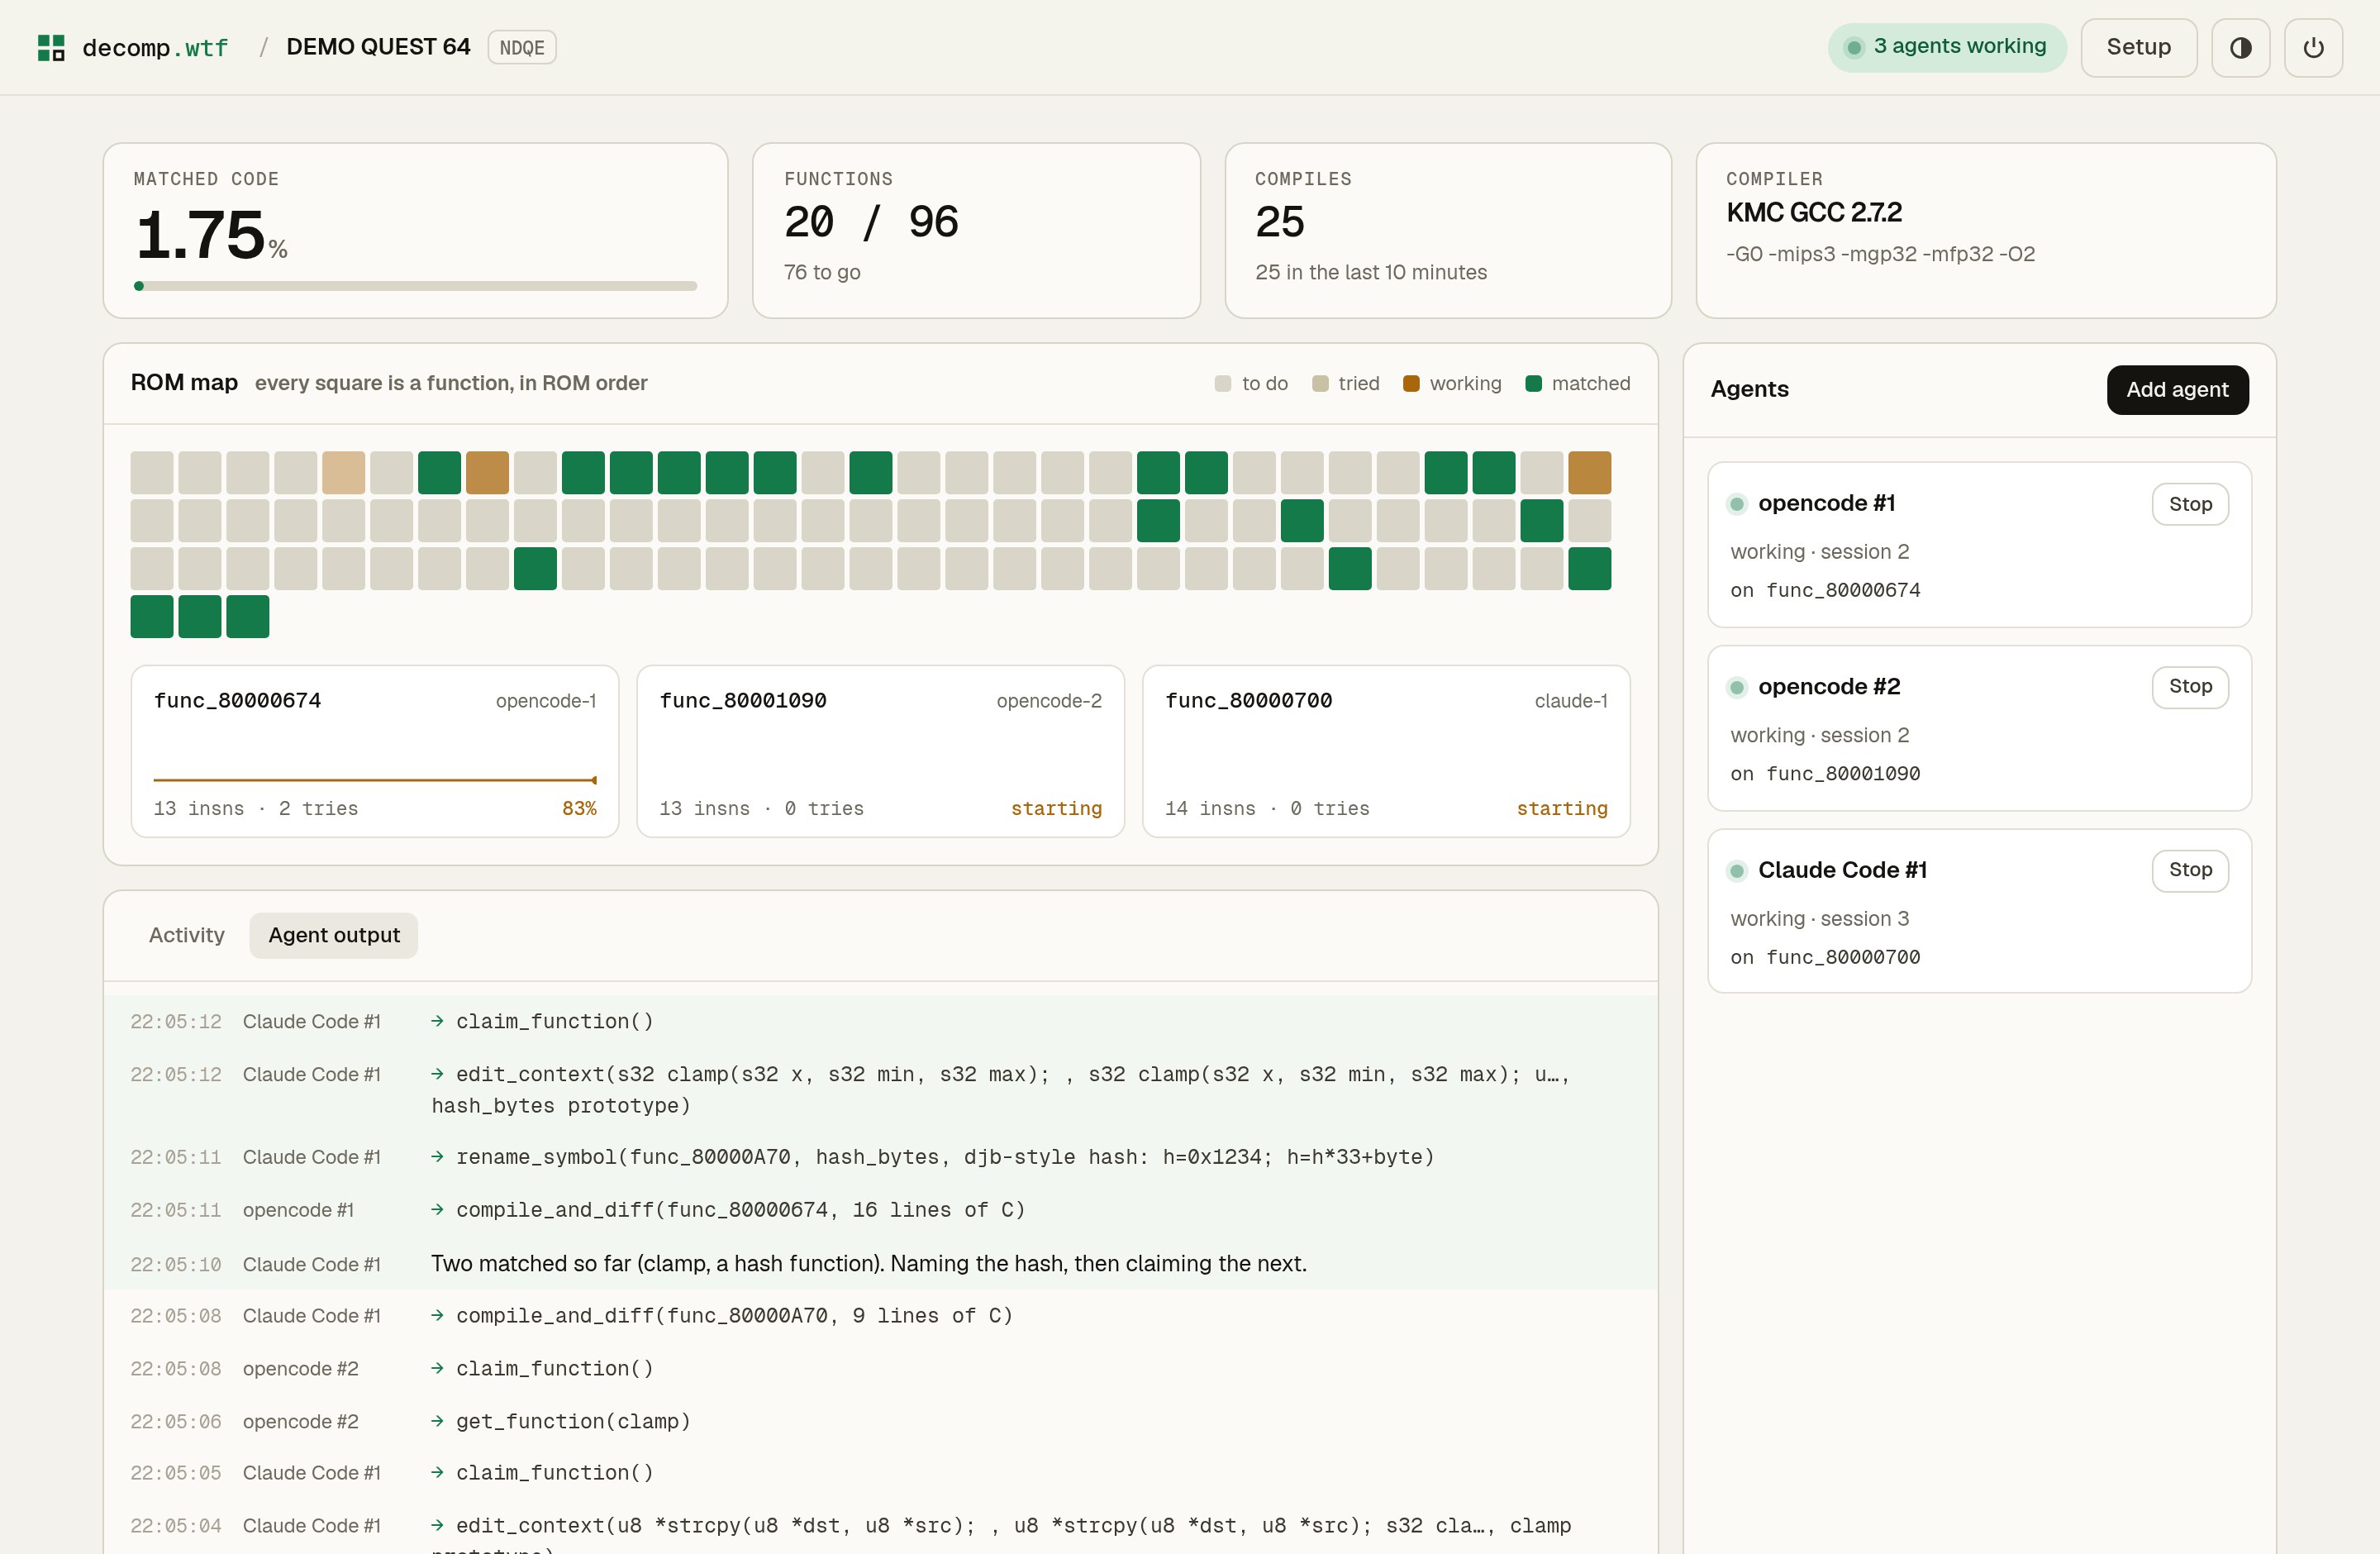2380x1554 pixels.
Task: Click the 22:05:06 timestamp
Action: (x=176, y=1422)
